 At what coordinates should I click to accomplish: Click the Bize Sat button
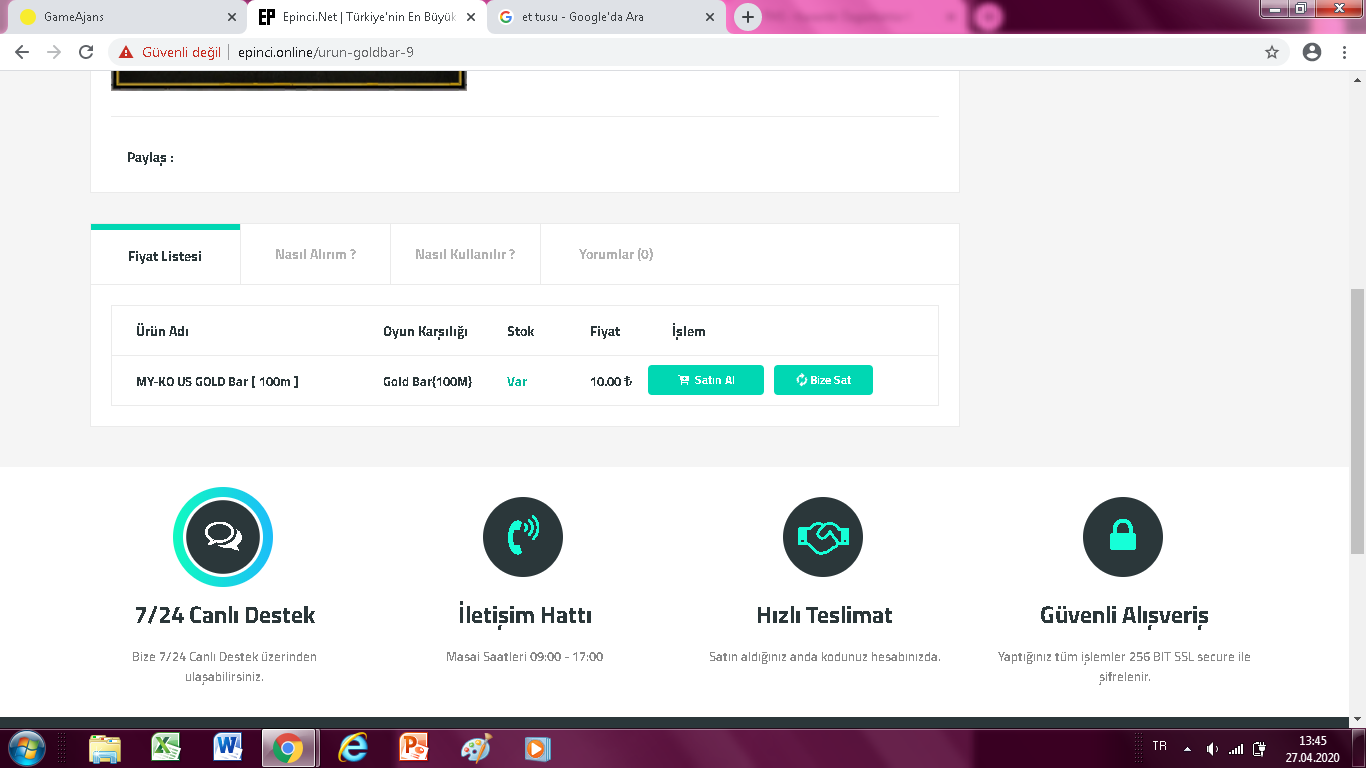point(823,380)
